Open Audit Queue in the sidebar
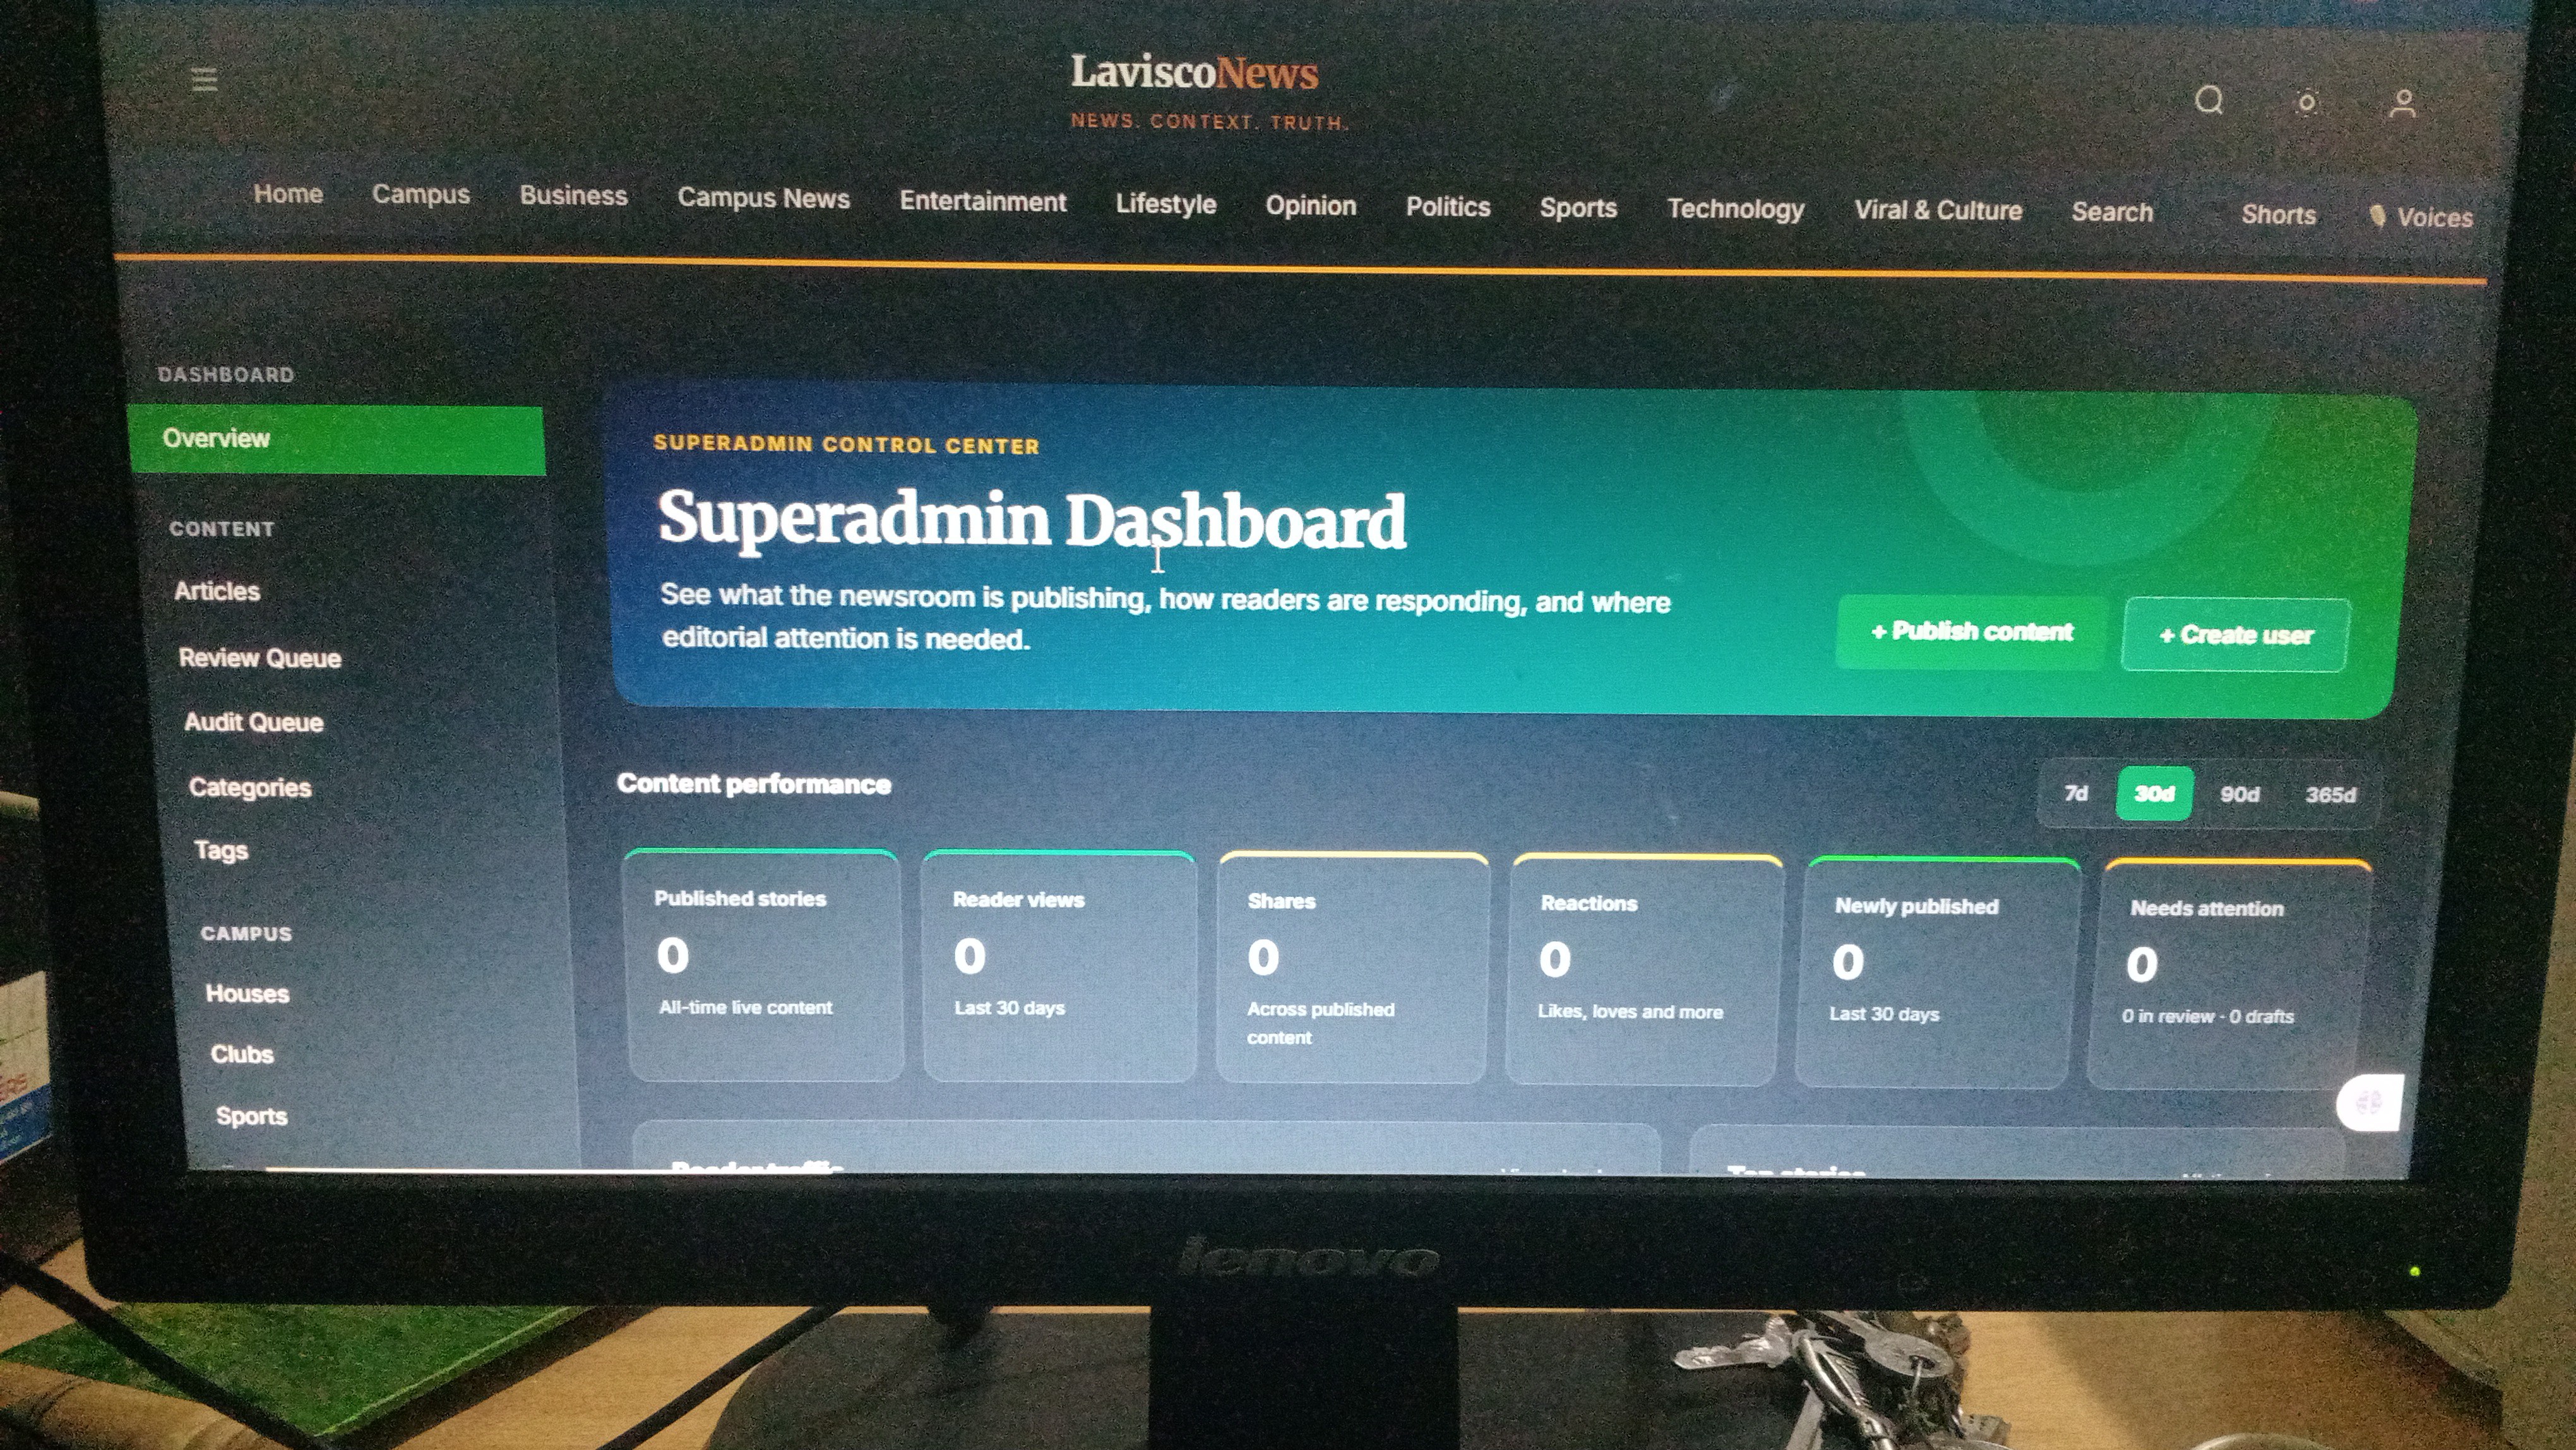 coord(254,722)
